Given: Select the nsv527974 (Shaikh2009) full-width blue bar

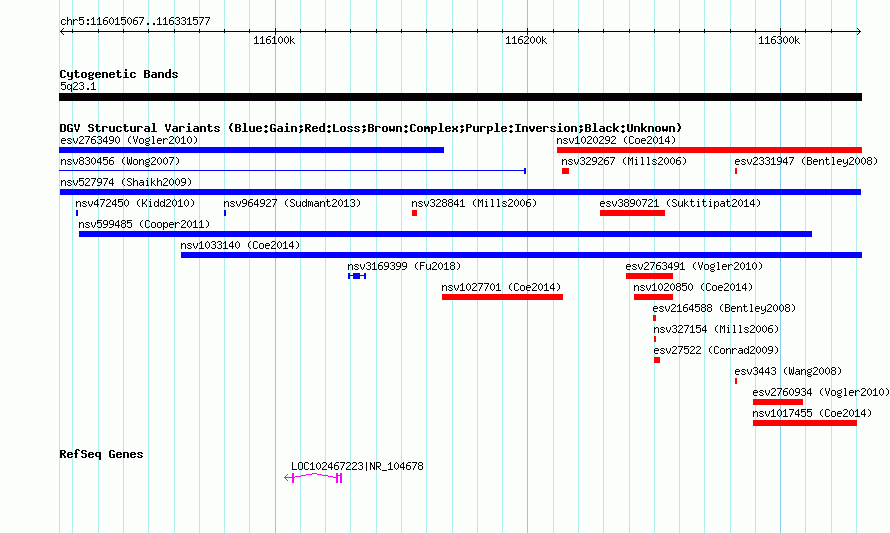Looking at the screenshot, I should [x=460, y=192].
